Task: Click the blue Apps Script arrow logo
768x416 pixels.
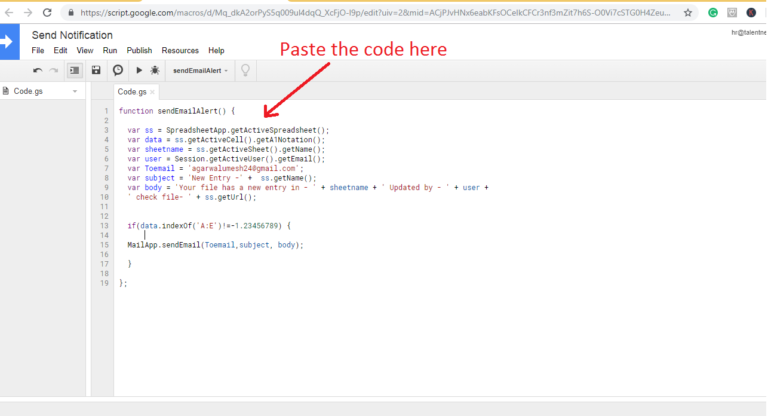Action: coord(10,42)
